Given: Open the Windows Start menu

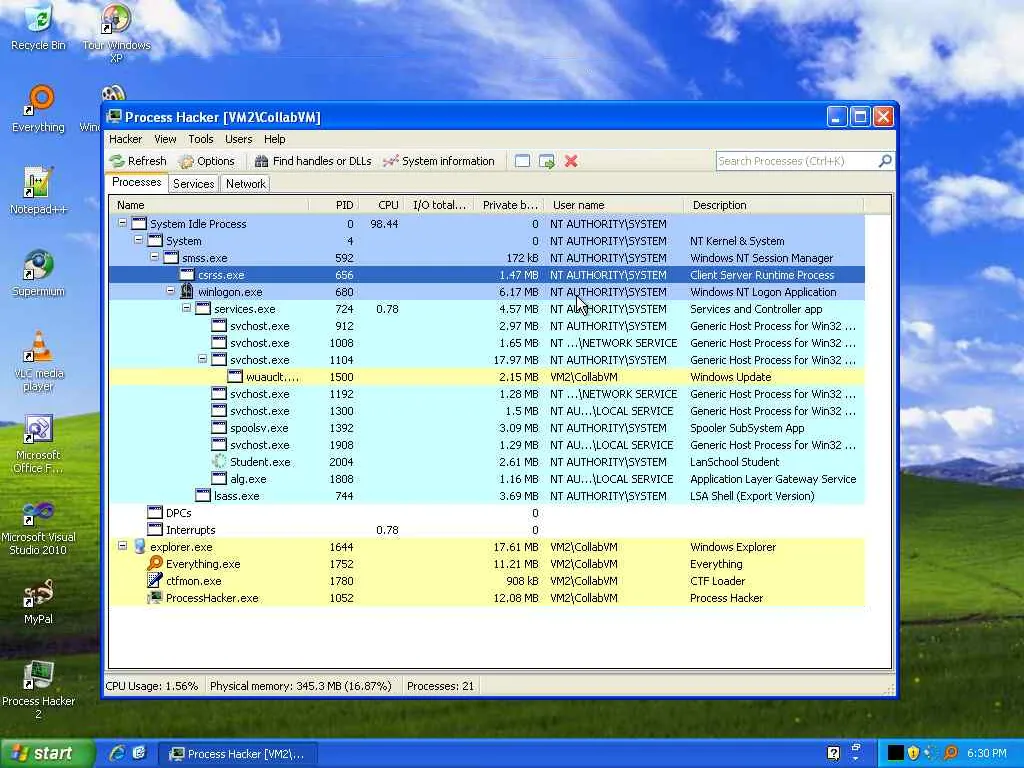Looking at the screenshot, I should (46, 754).
